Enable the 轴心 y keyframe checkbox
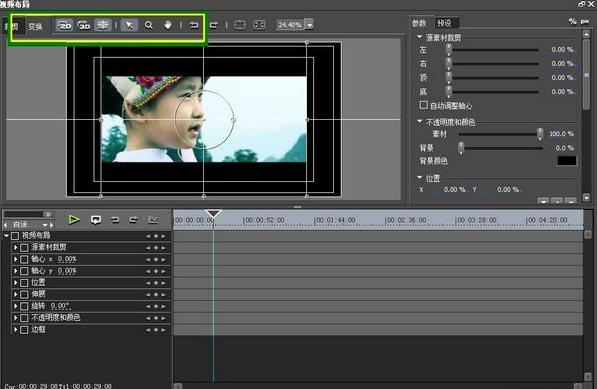The height and width of the screenshot is (389, 597). [24, 271]
